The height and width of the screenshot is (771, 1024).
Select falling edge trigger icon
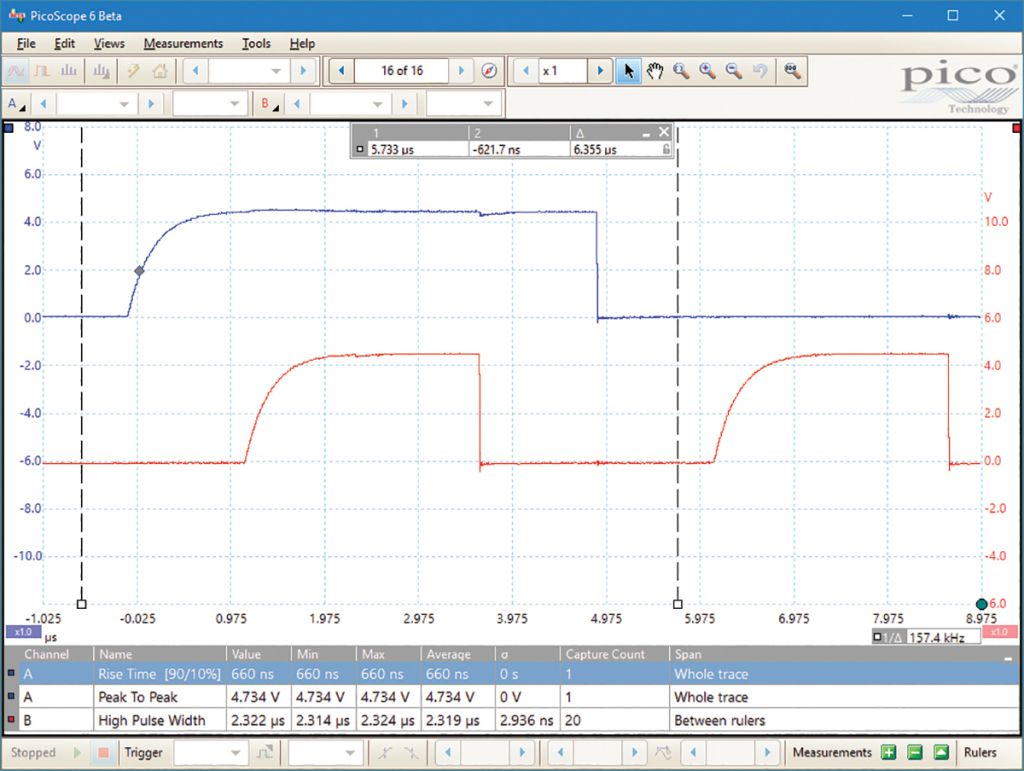411,753
